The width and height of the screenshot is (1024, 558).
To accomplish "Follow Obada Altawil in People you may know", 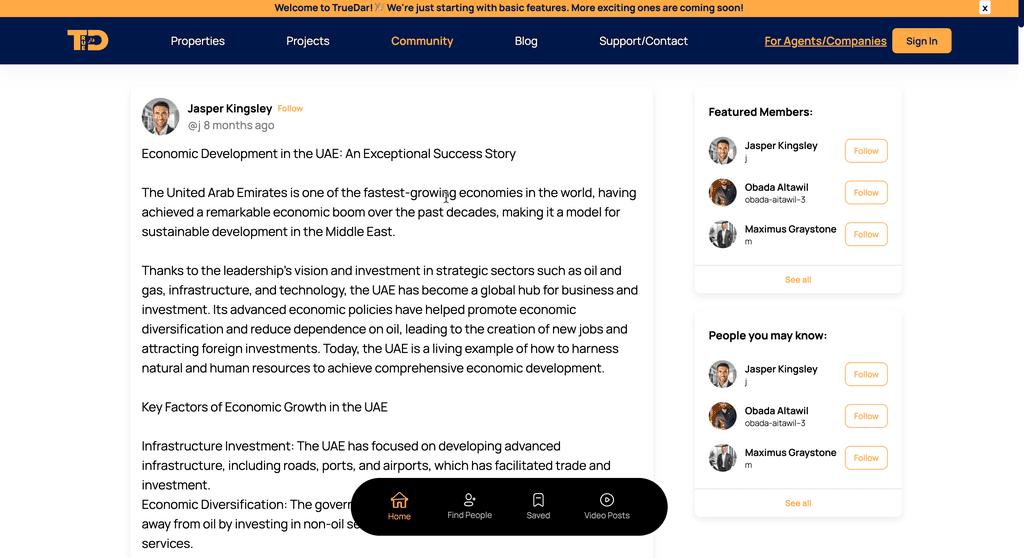I will point(866,416).
